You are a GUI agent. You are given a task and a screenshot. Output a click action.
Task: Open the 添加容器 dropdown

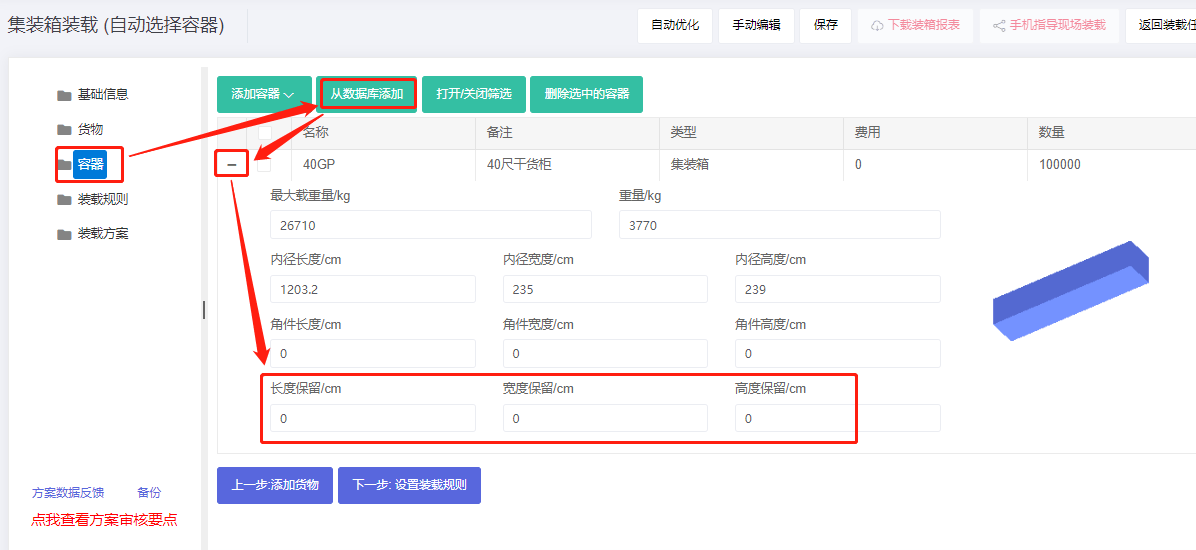[264, 95]
